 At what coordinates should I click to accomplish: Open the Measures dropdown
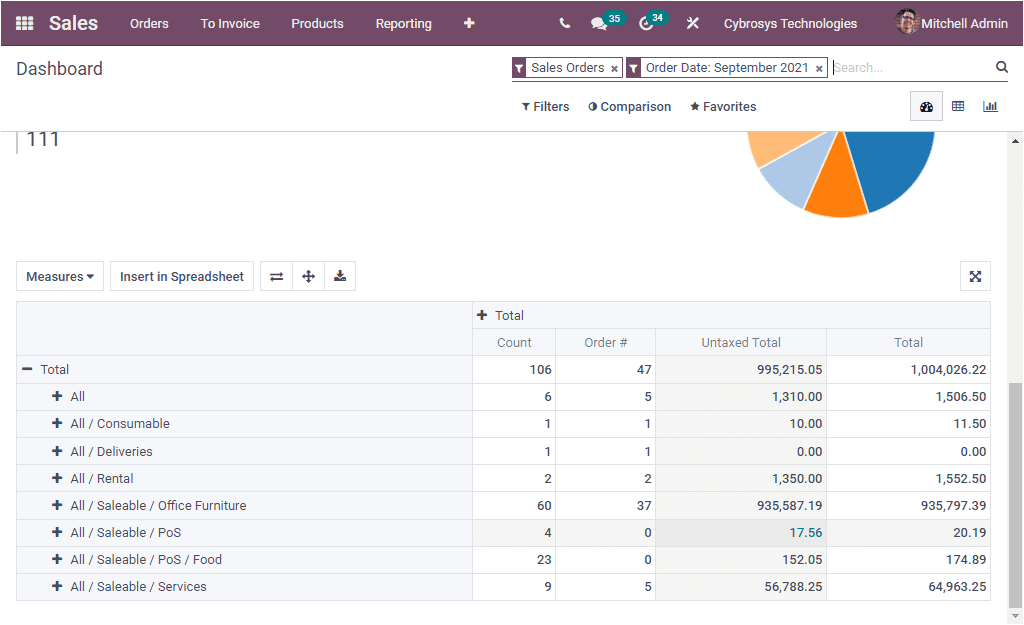[59, 276]
